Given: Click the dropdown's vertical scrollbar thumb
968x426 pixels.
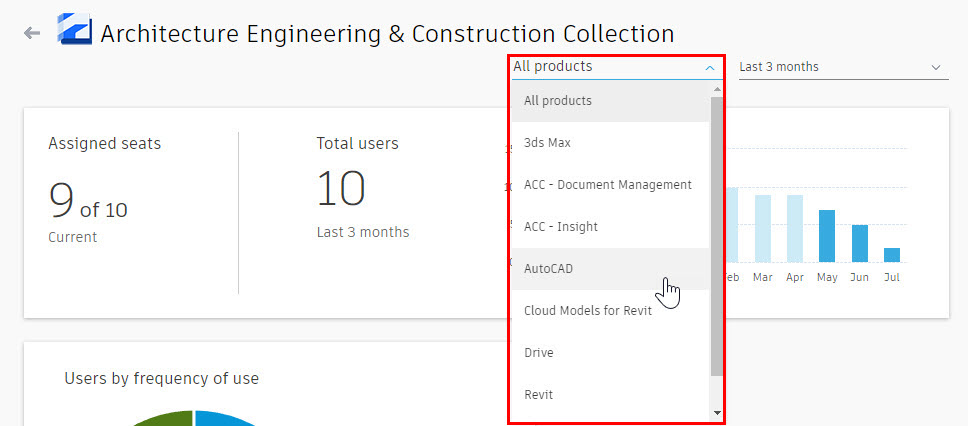Looking at the screenshot, I should coord(716,236).
